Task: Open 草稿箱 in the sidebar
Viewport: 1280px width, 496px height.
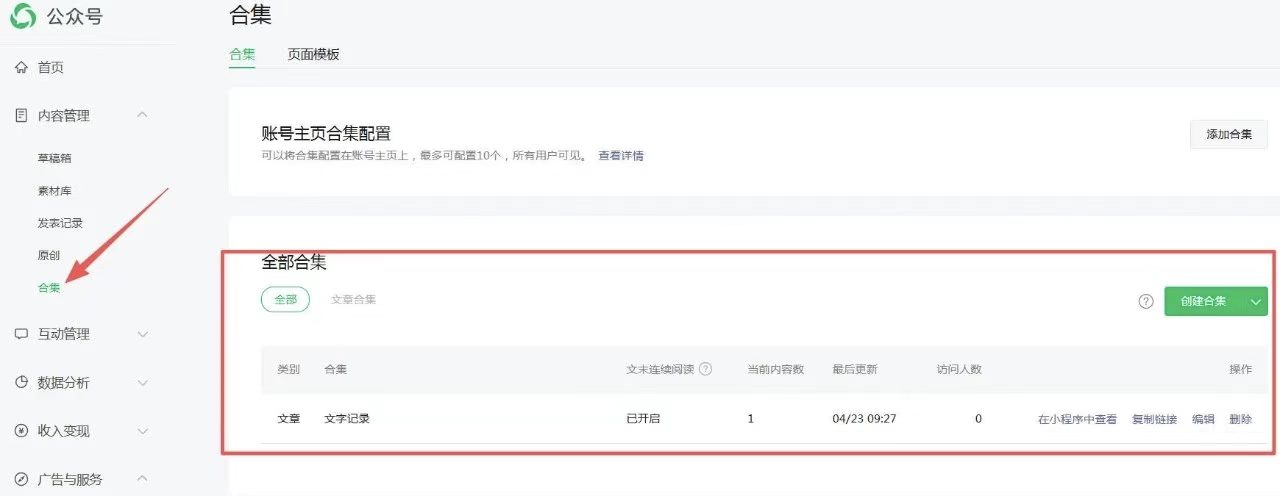Action: pos(55,158)
